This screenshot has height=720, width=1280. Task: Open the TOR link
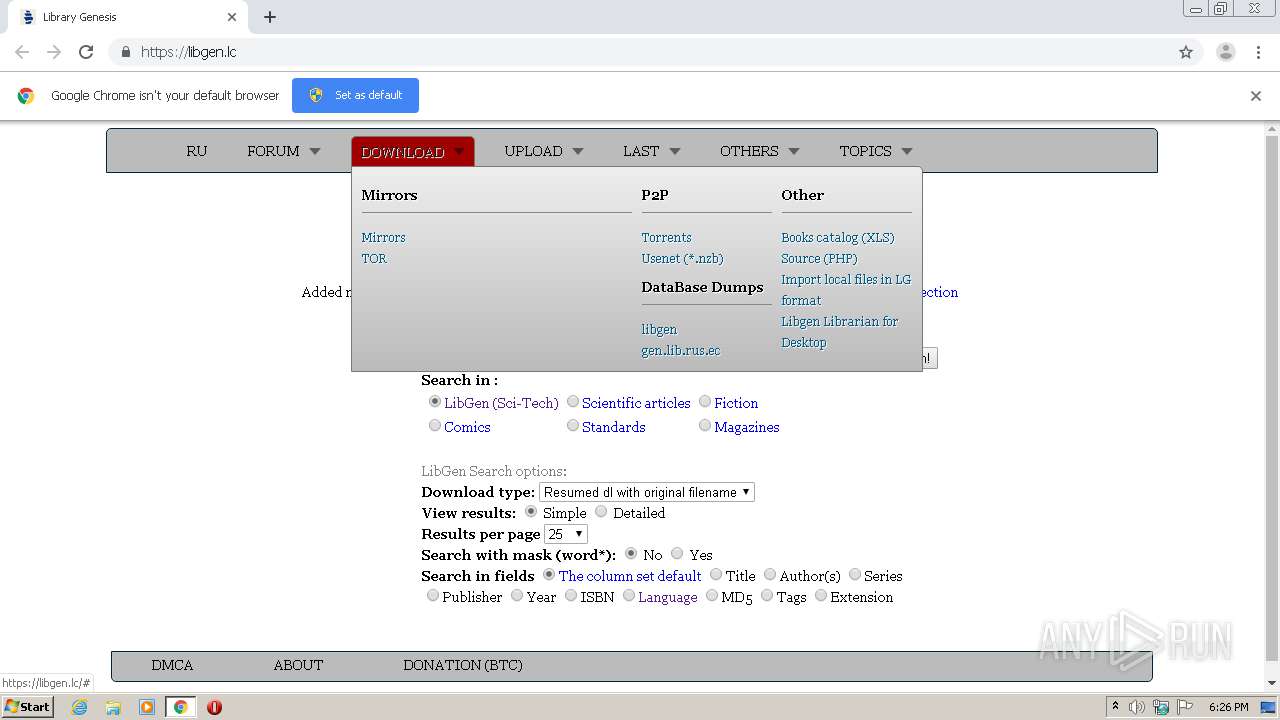(374, 258)
